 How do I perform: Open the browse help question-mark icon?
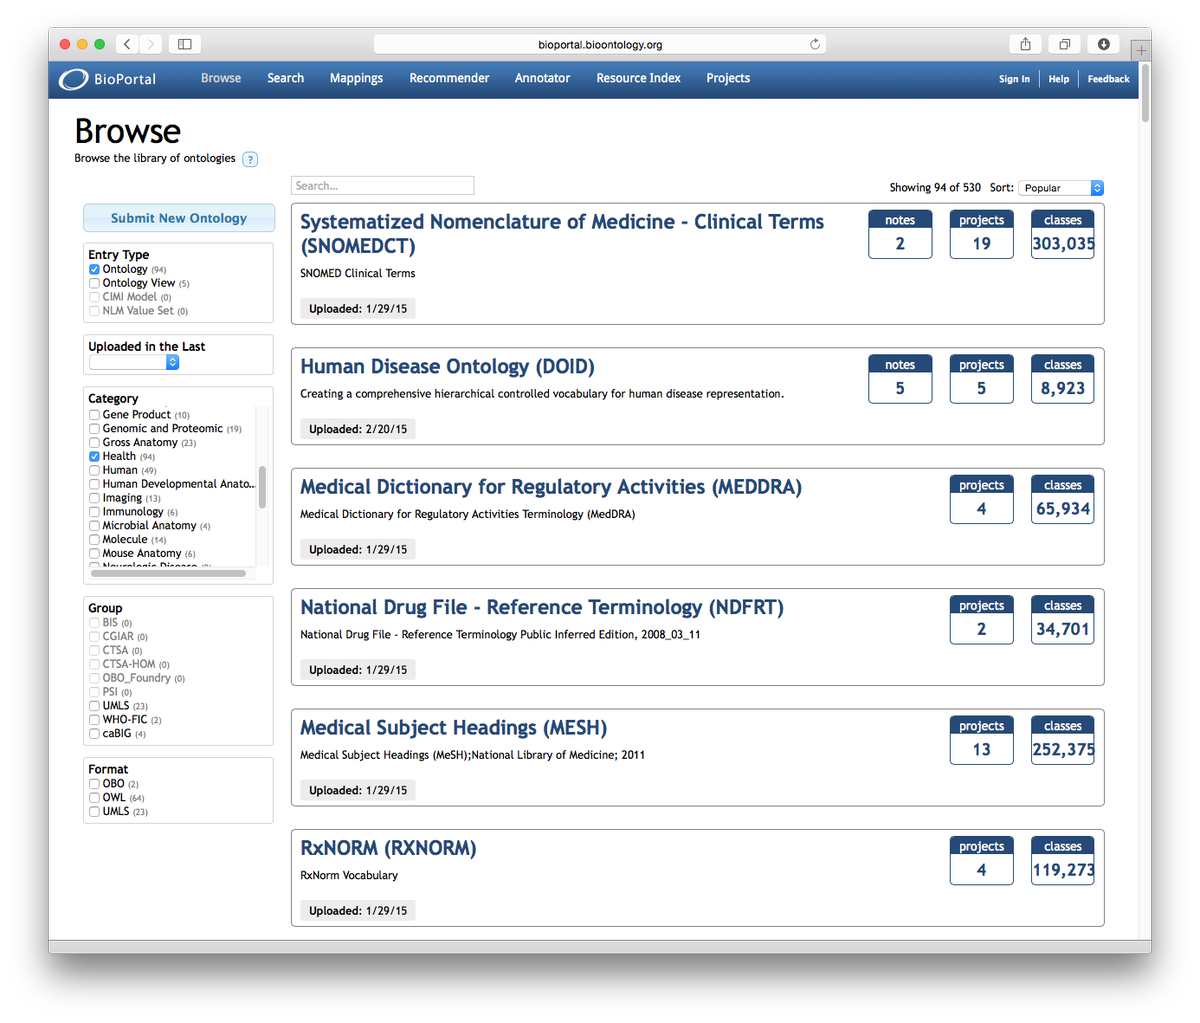pos(250,159)
